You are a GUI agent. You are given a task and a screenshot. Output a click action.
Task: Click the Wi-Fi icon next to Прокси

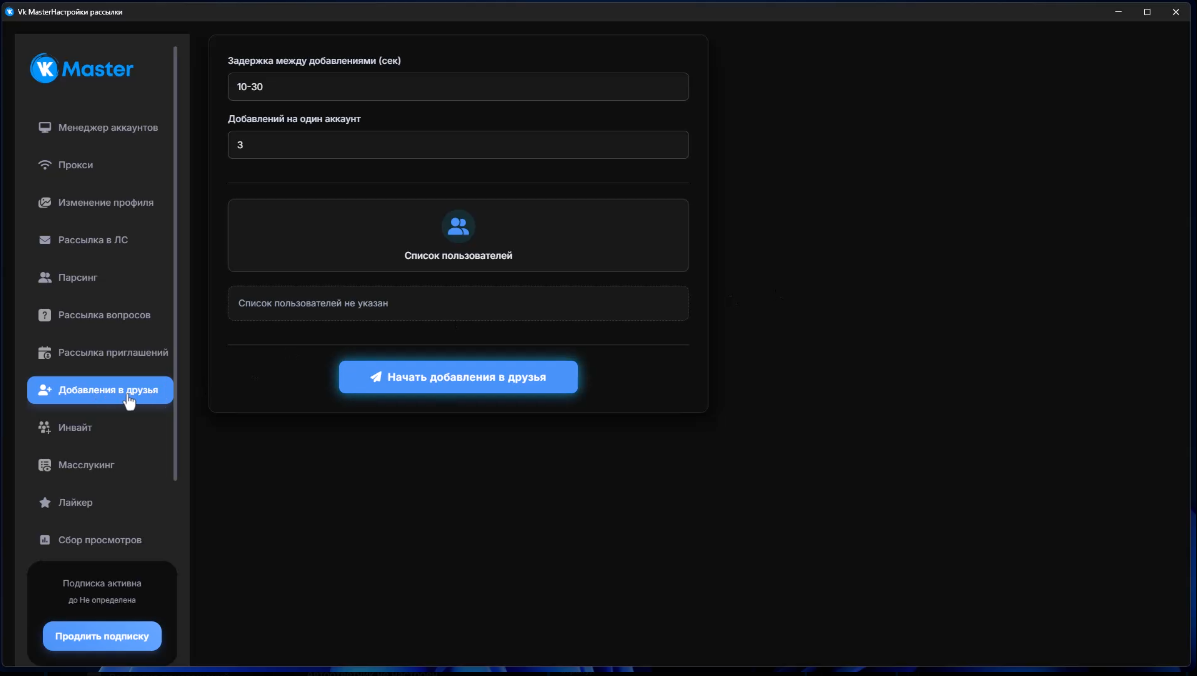44,165
